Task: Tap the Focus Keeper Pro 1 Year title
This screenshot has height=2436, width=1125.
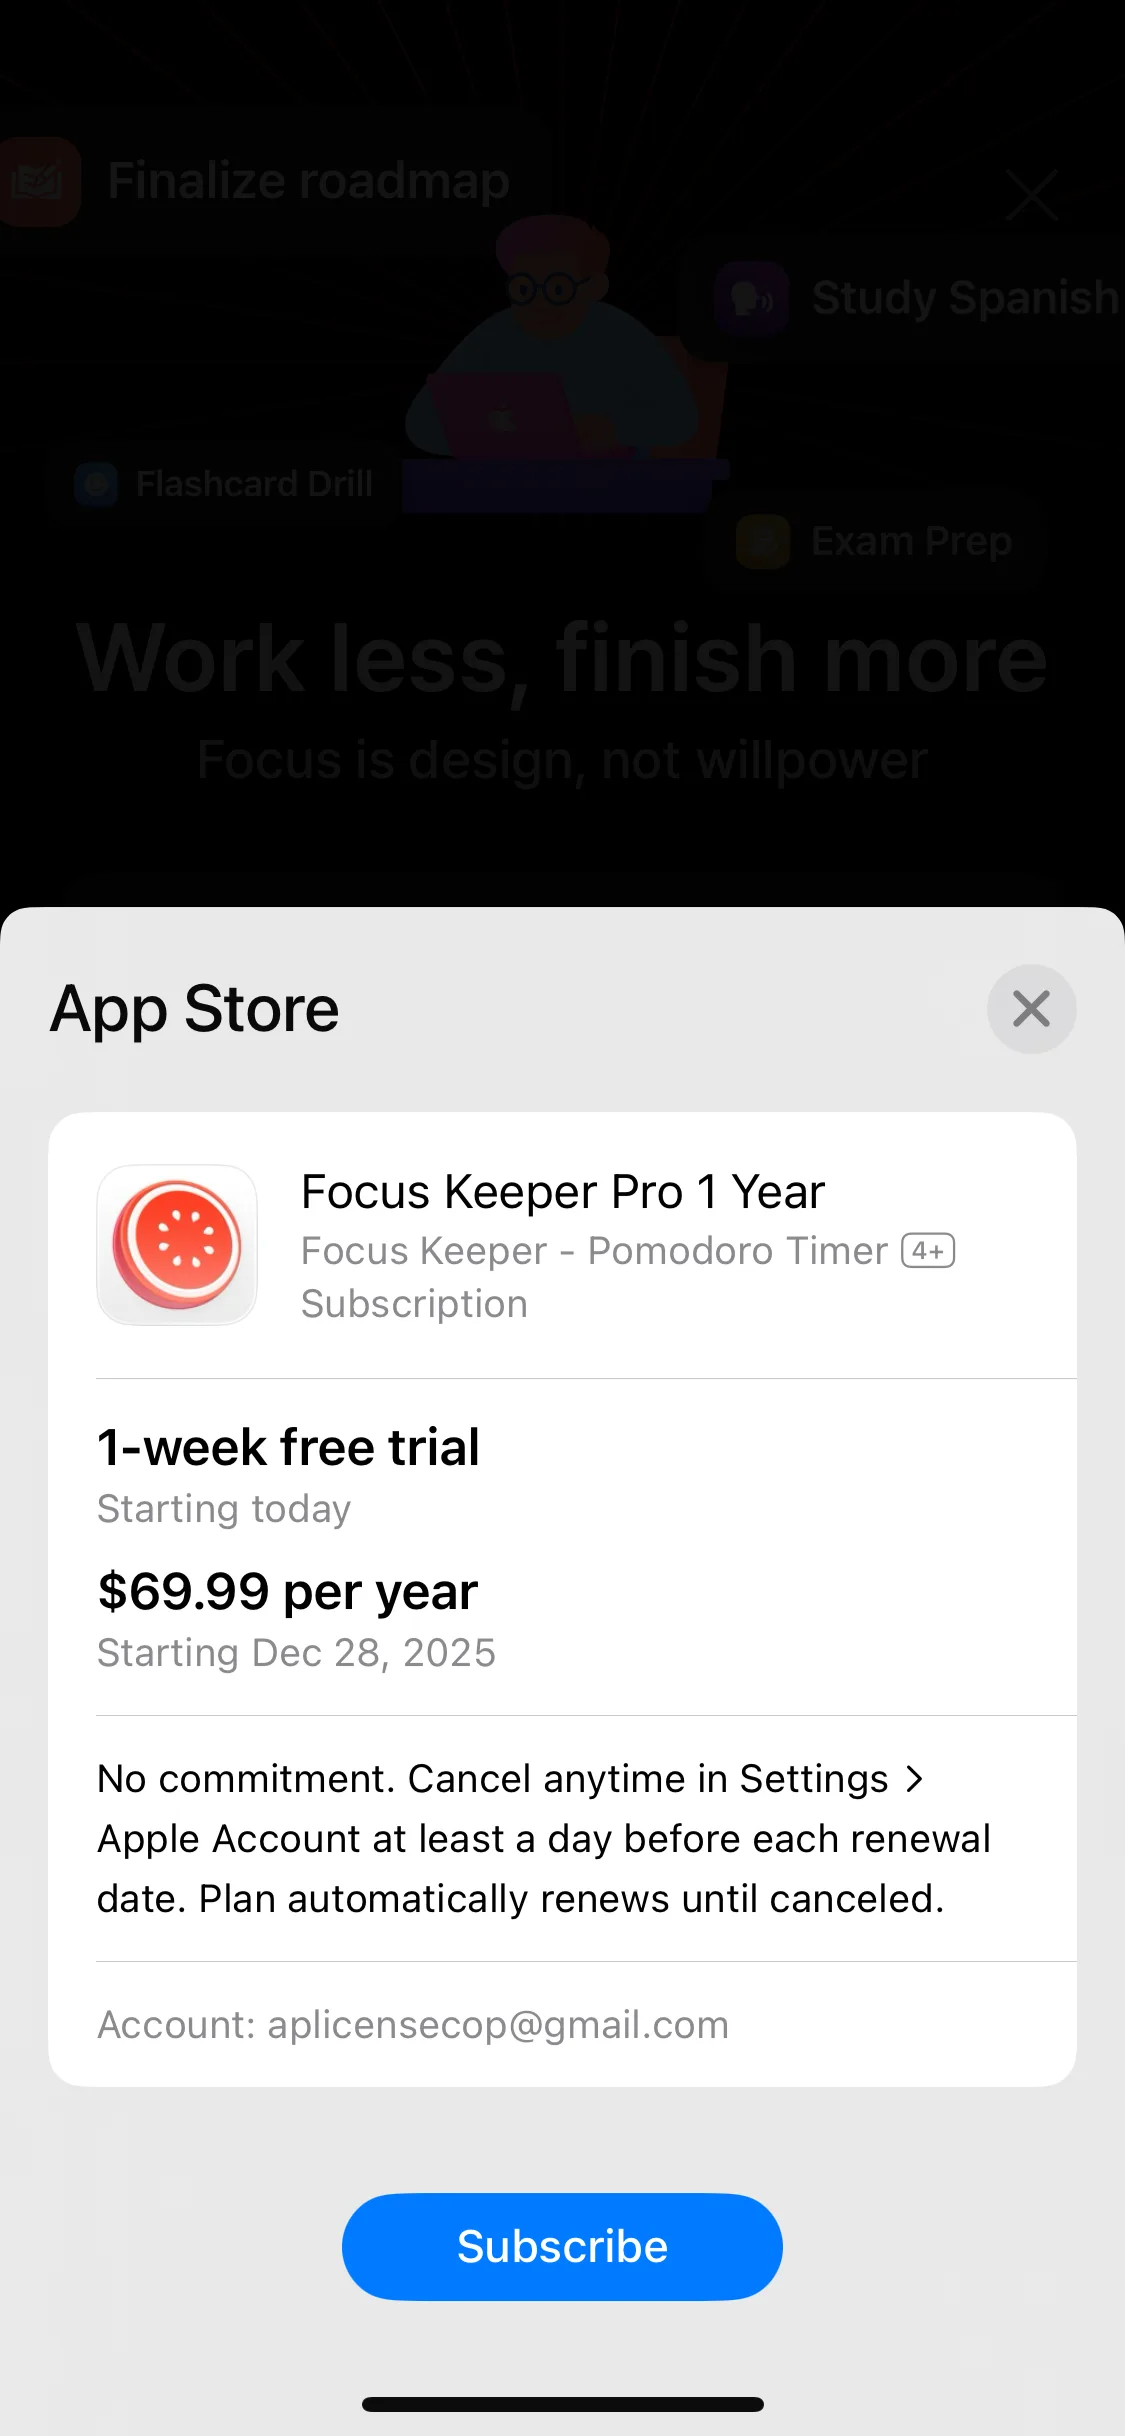Action: coord(563,1192)
